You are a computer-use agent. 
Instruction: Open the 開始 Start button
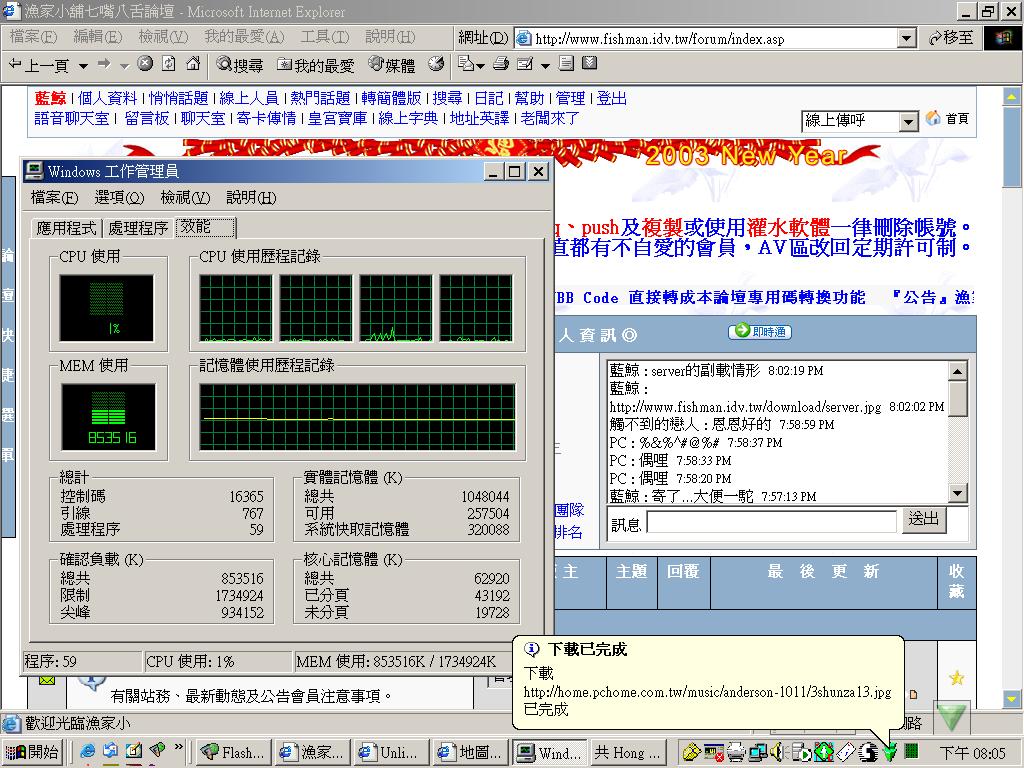32,752
